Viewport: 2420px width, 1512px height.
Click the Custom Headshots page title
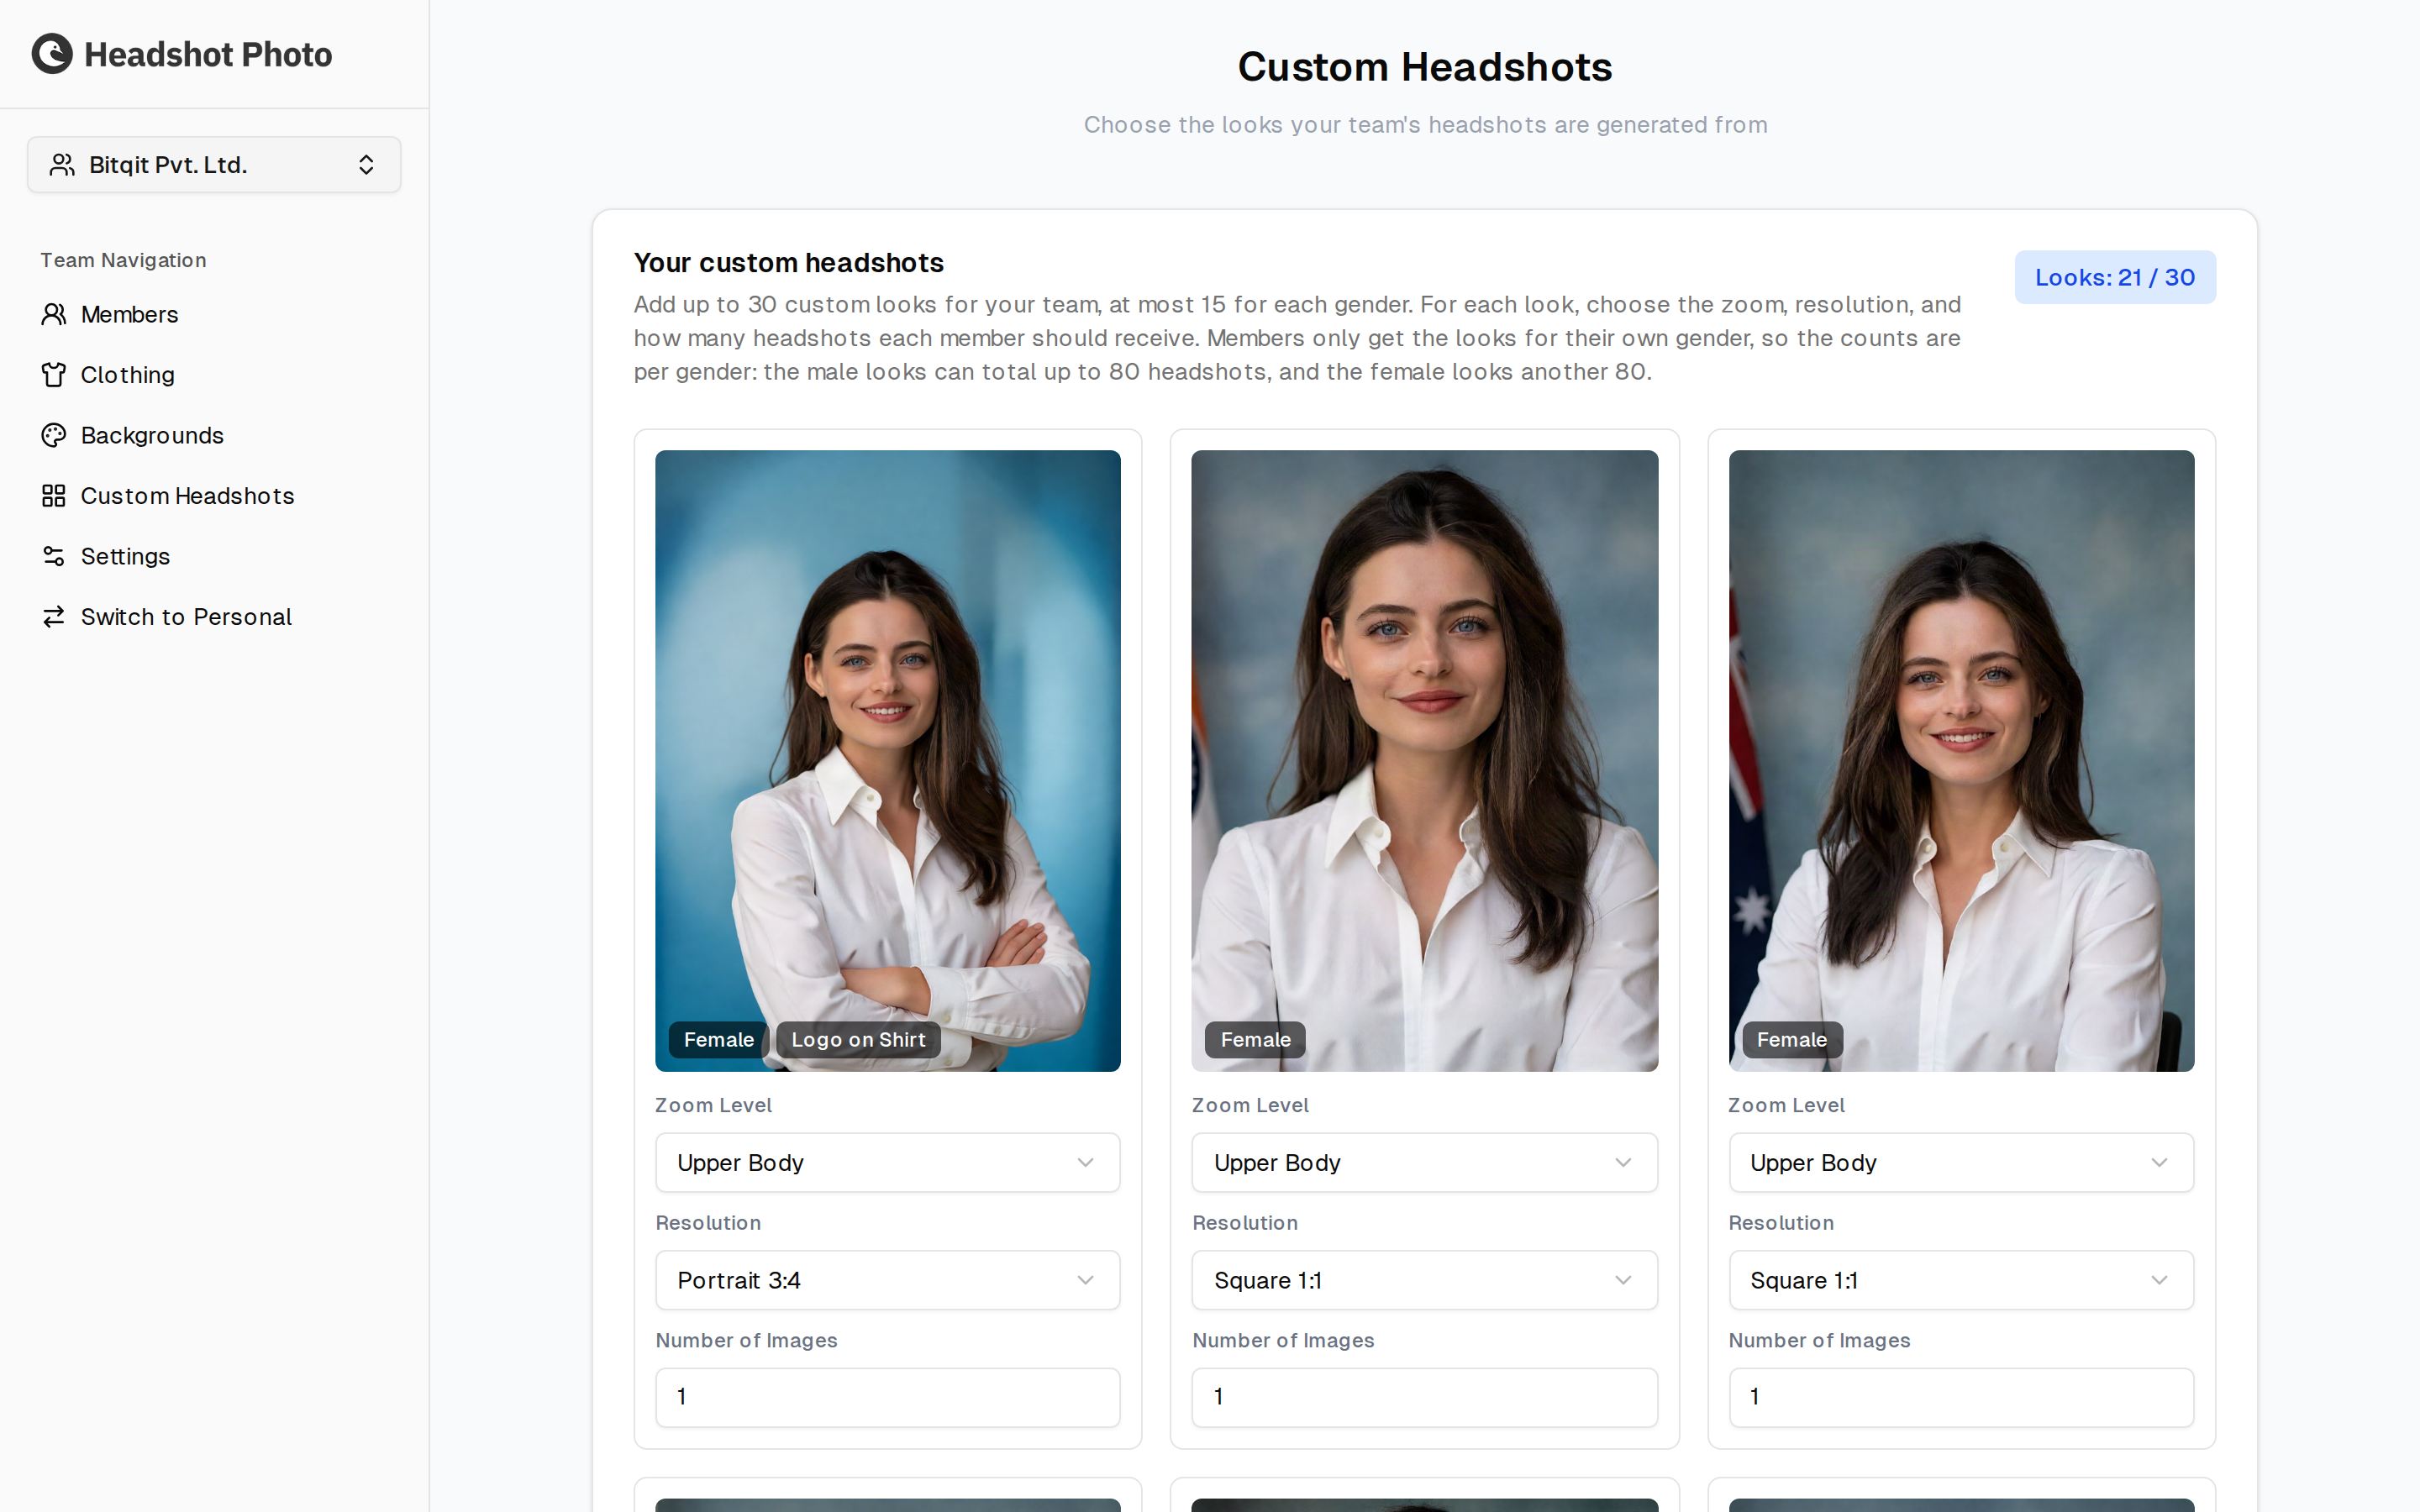tap(1424, 67)
